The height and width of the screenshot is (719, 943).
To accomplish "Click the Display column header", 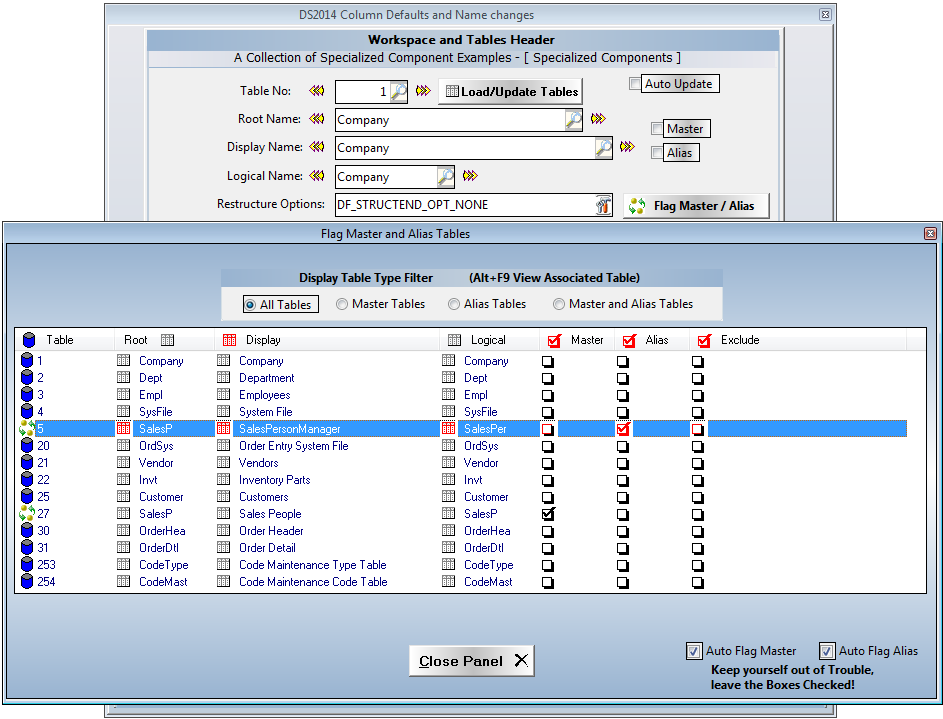I will coord(263,340).
